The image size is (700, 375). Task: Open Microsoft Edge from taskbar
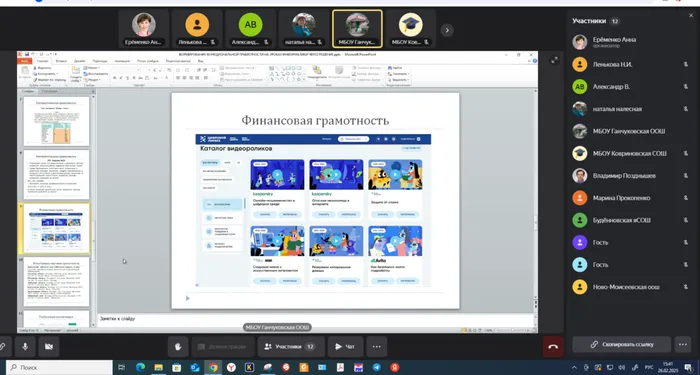click(140, 367)
